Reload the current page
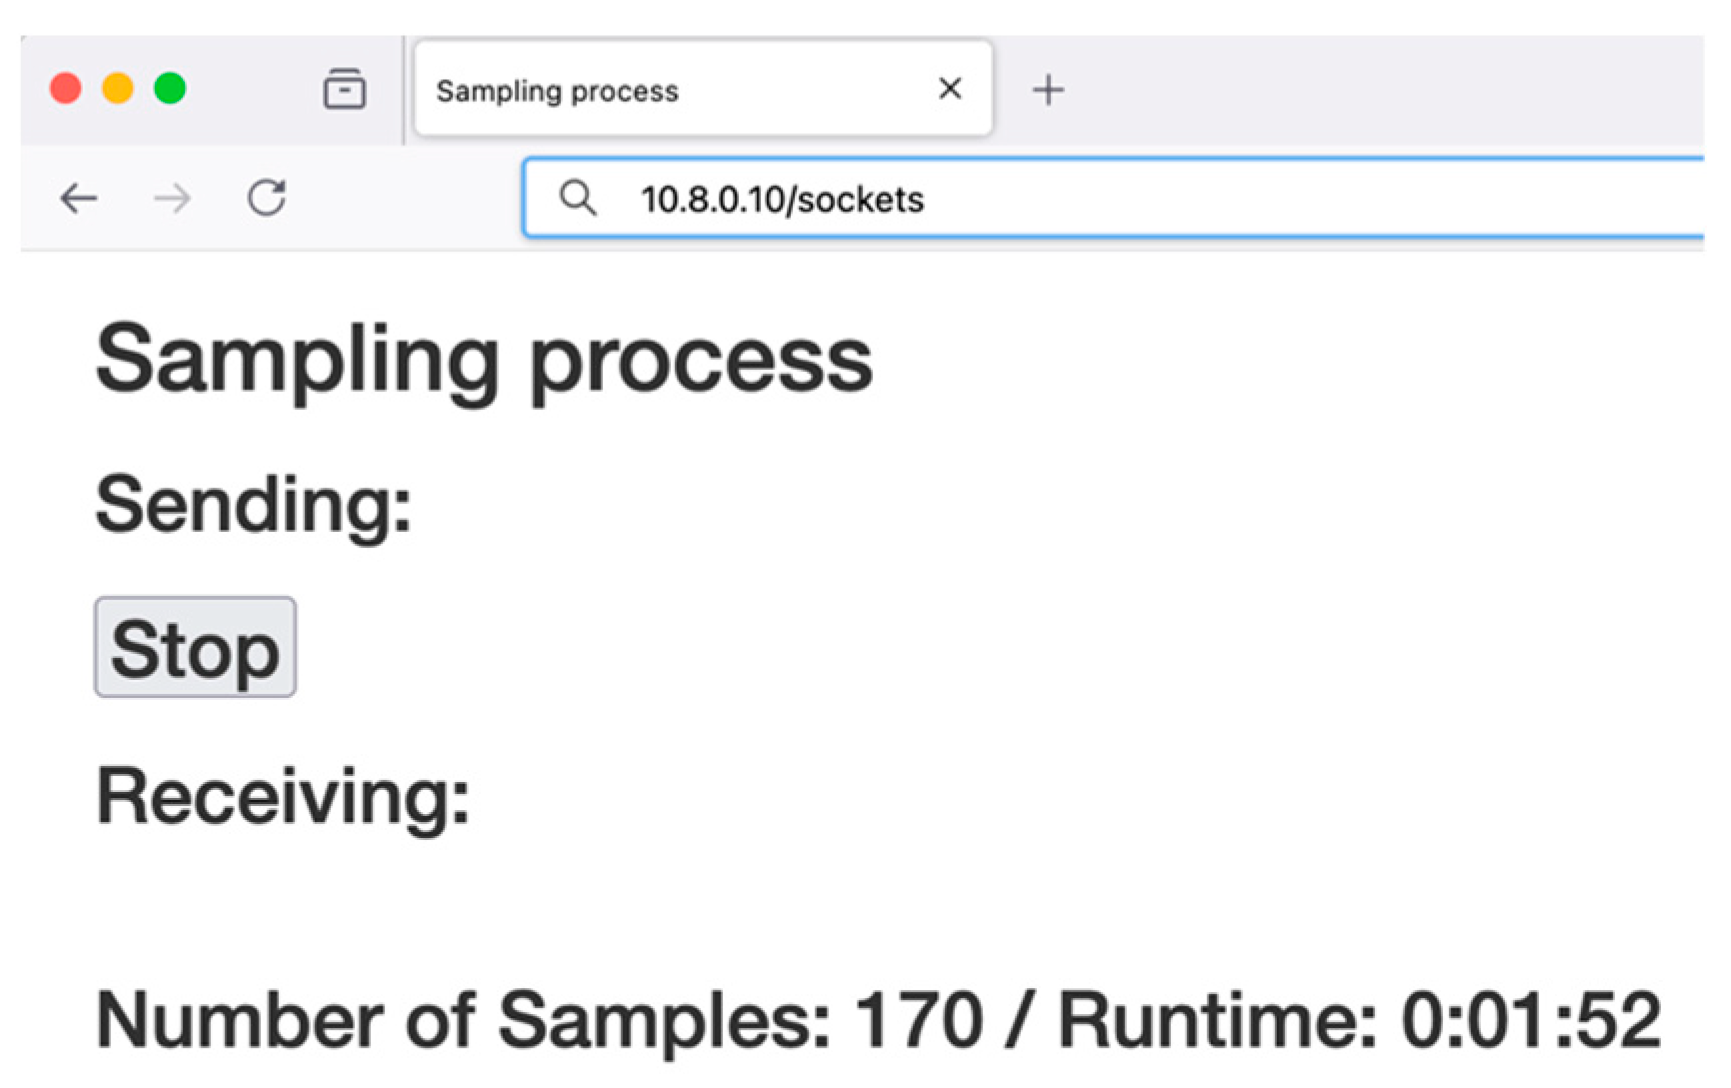 (267, 198)
